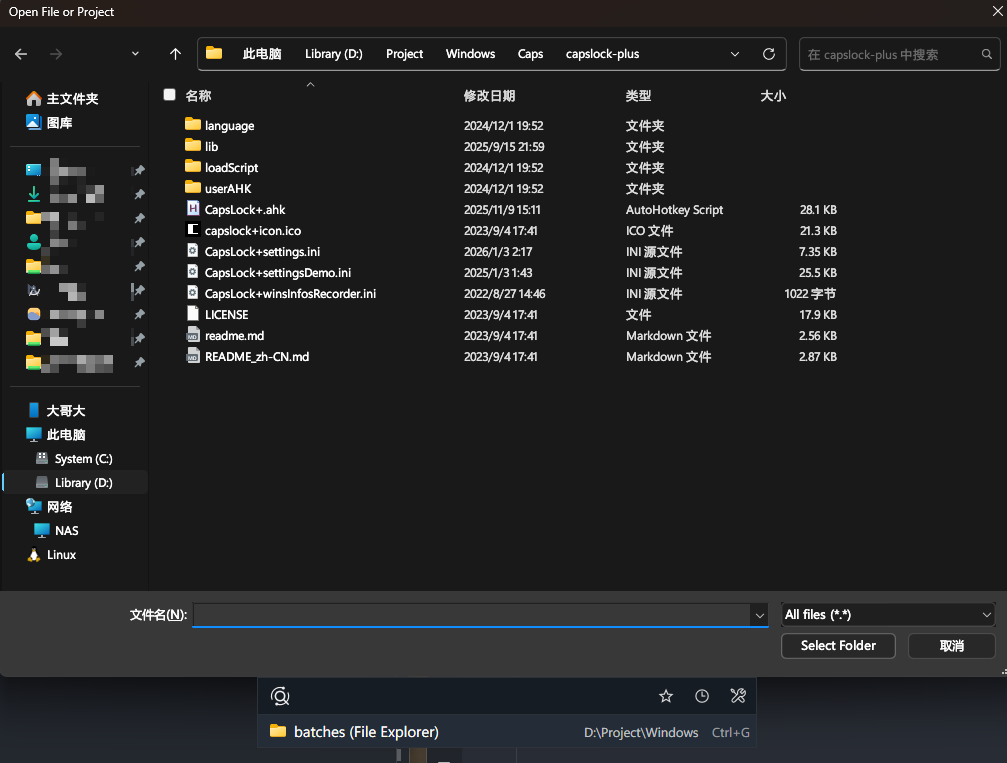This screenshot has width=1007, height=763.
Task: Sort files by 修改日期 column header
Action: [x=489, y=96]
